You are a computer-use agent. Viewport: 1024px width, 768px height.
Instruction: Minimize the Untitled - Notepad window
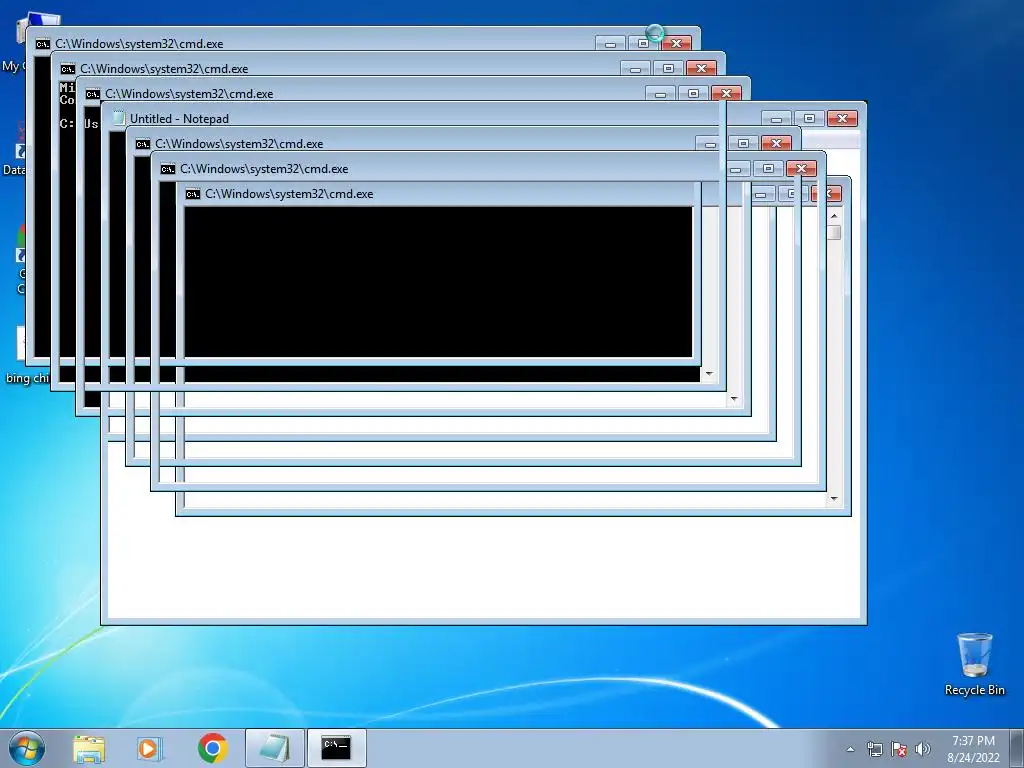[x=776, y=118]
